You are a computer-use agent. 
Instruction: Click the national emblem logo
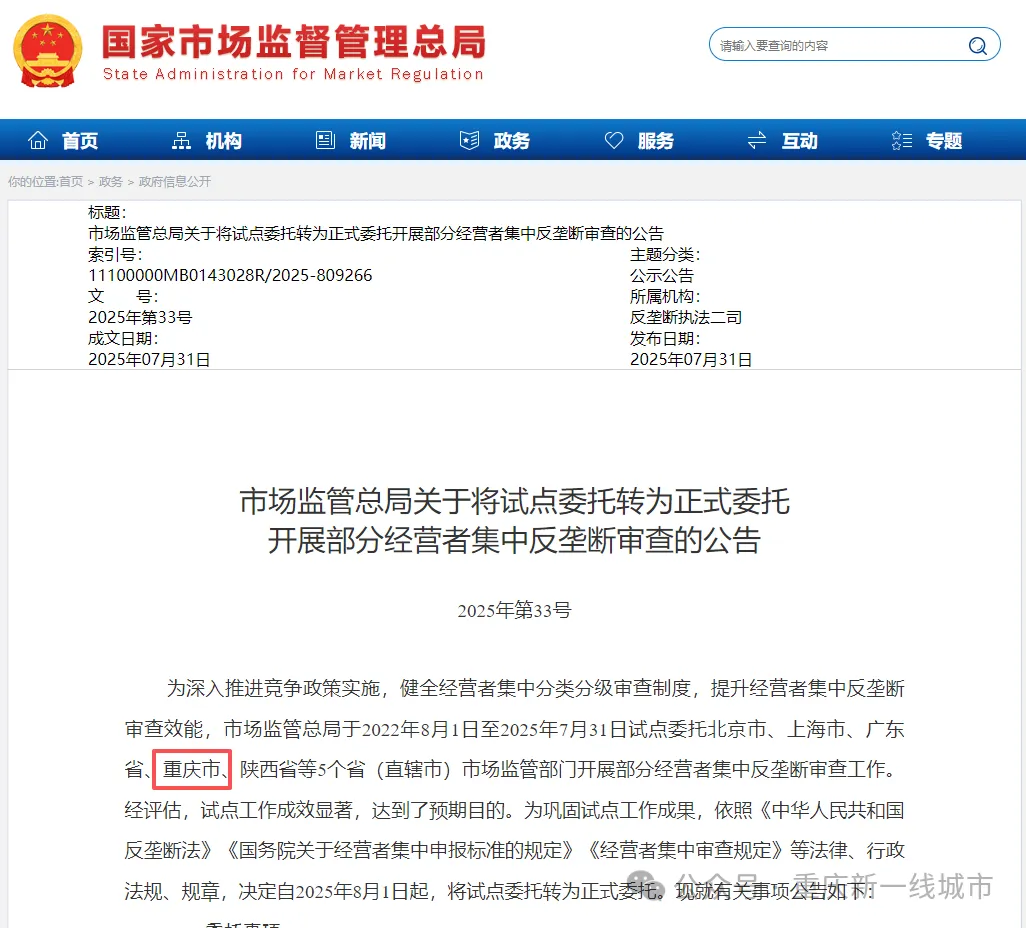(45, 50)
